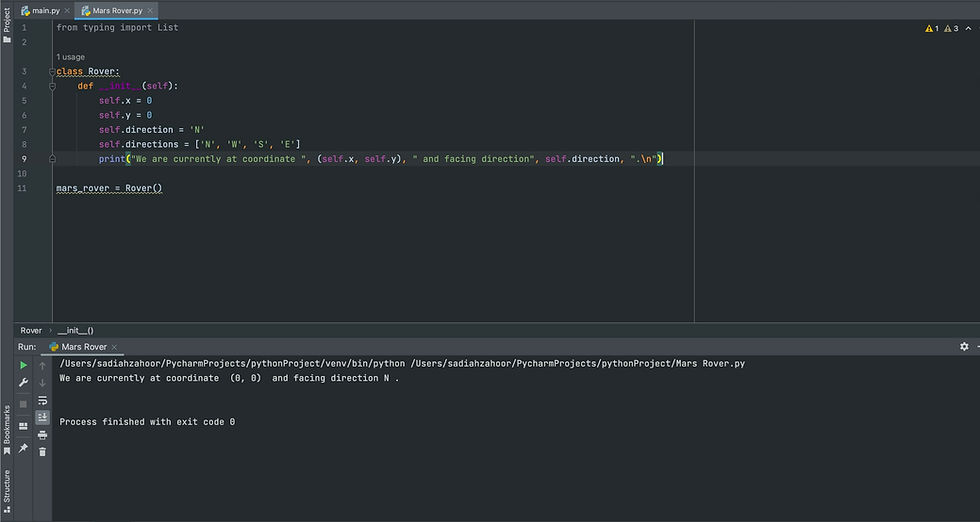
Task: Click the grey Stop process square
Action: click(x=23, y=404)
